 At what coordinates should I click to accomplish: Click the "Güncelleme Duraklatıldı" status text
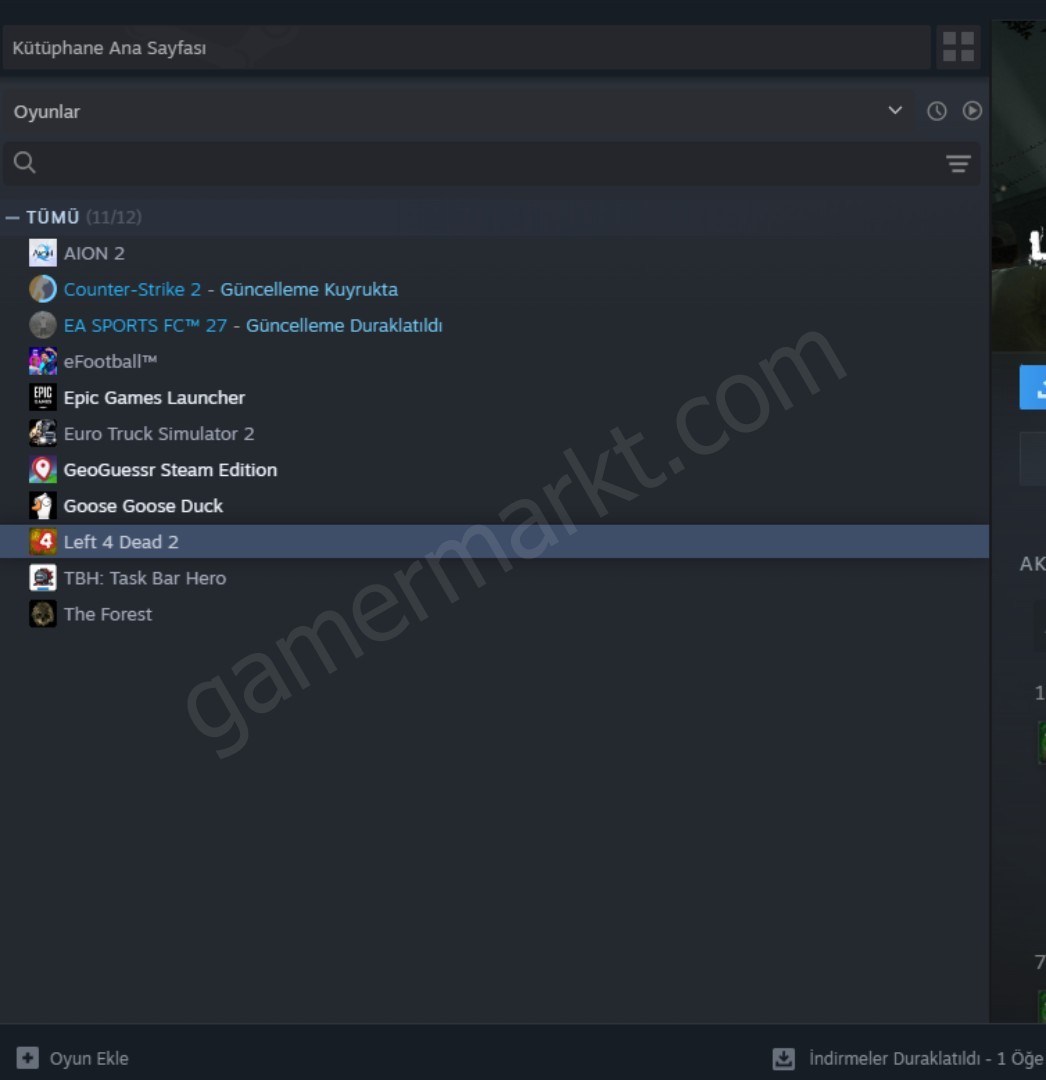(344, 325)
